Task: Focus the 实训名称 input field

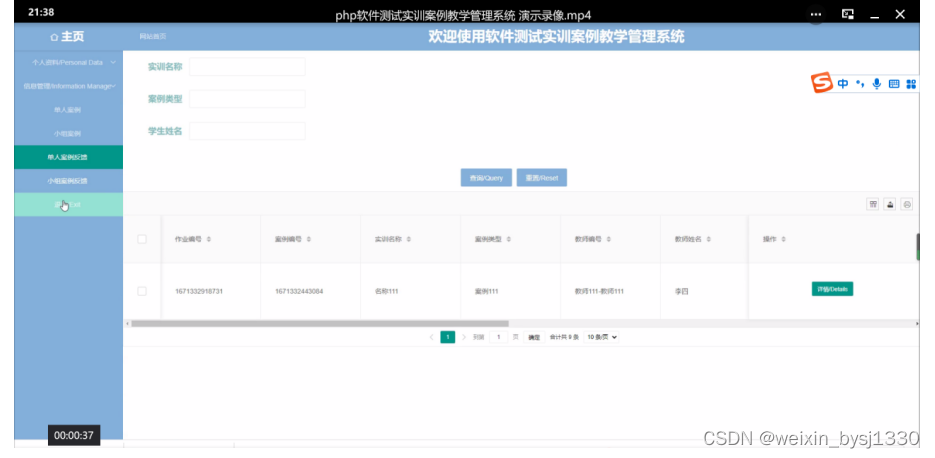Action: click(247, 67)
